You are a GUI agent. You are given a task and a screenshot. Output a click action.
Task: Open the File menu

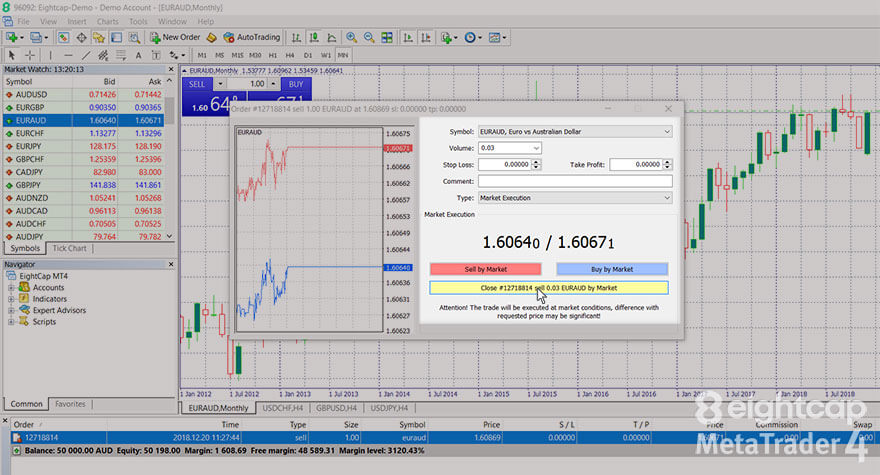click(x=24, y=21)
